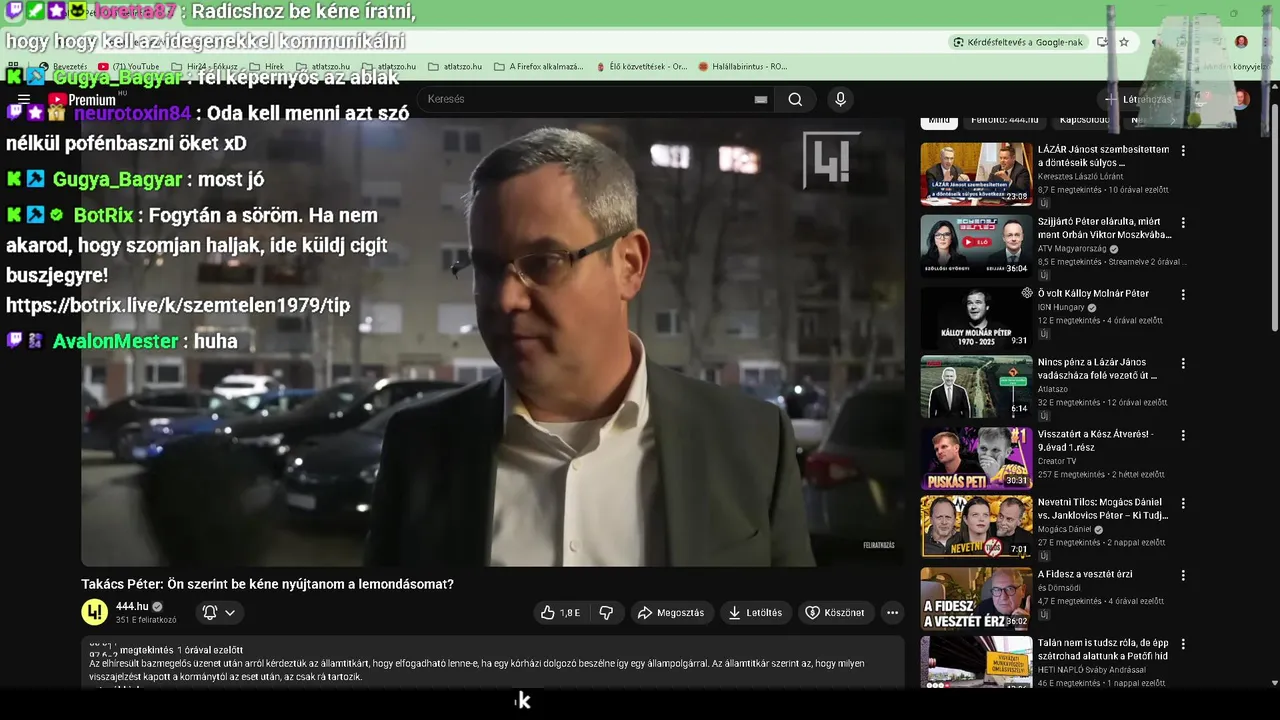The width and height of the screenshot is (1280, 720).
Task: Open more actions ellipsis below video
Action: pos(892,612)
